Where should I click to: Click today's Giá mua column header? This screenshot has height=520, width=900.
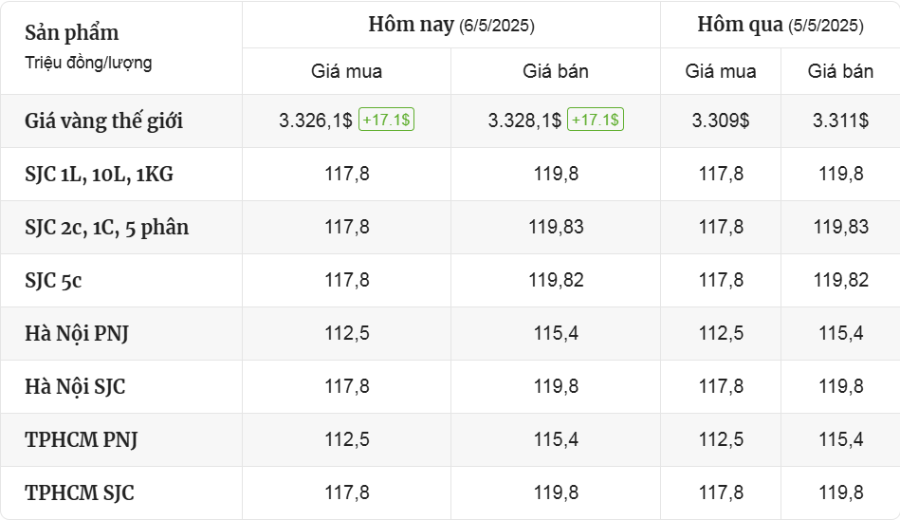click(347, 71)
